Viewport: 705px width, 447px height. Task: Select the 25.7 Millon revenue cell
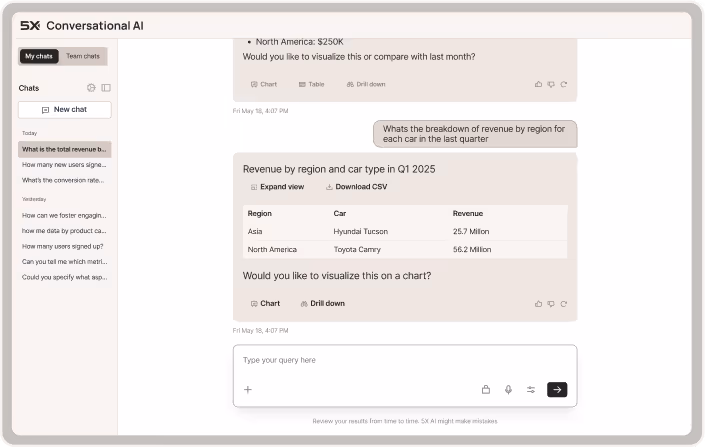coord(471,232)
